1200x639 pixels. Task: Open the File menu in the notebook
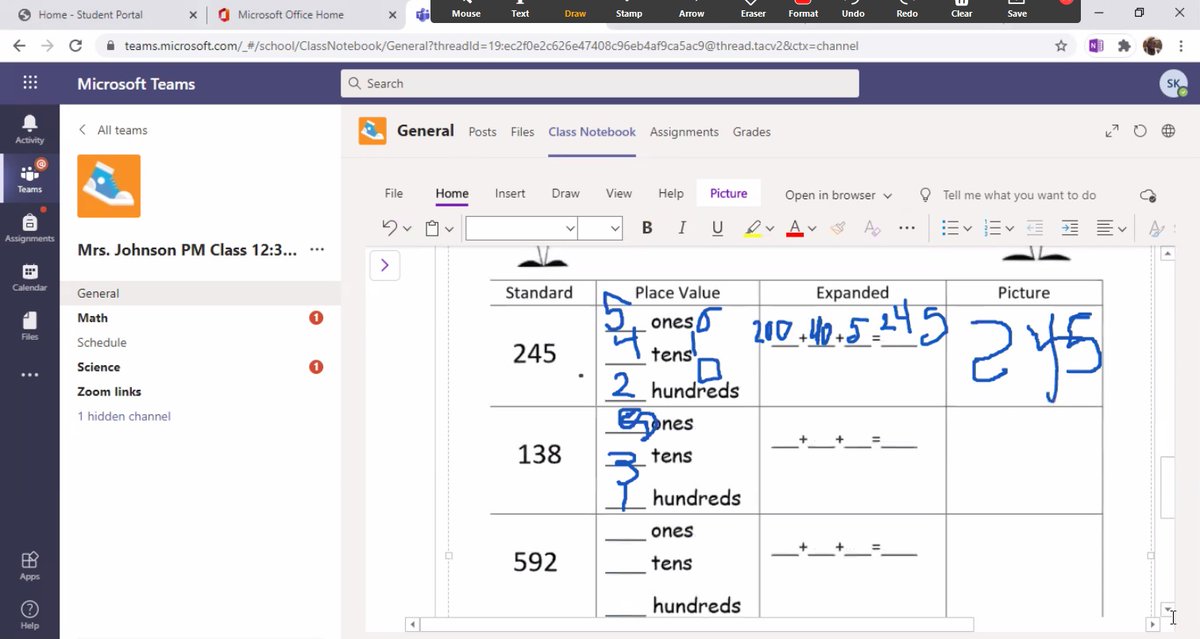pos(394,194)
